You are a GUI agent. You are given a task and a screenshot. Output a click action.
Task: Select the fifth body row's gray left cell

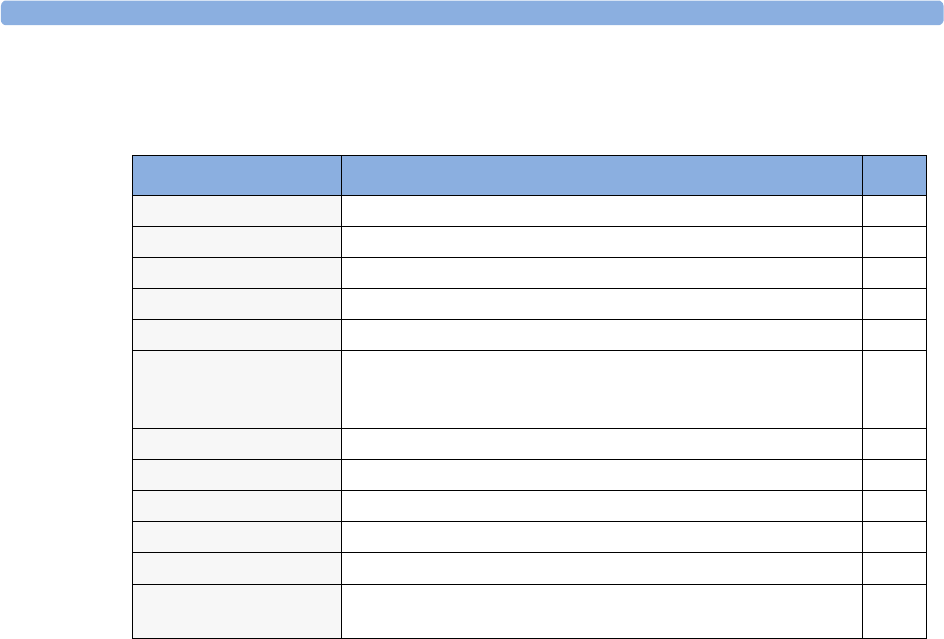coord(236,334)
